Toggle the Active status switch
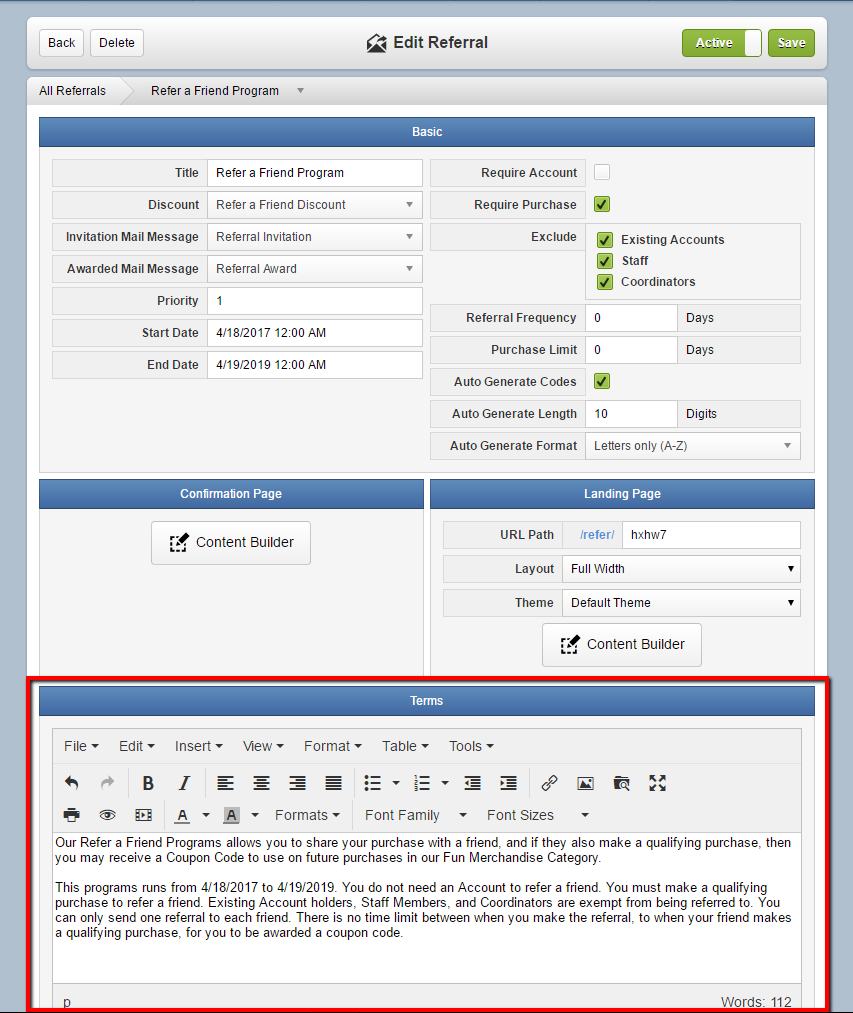853x1013 pixels. coord(722,43)
